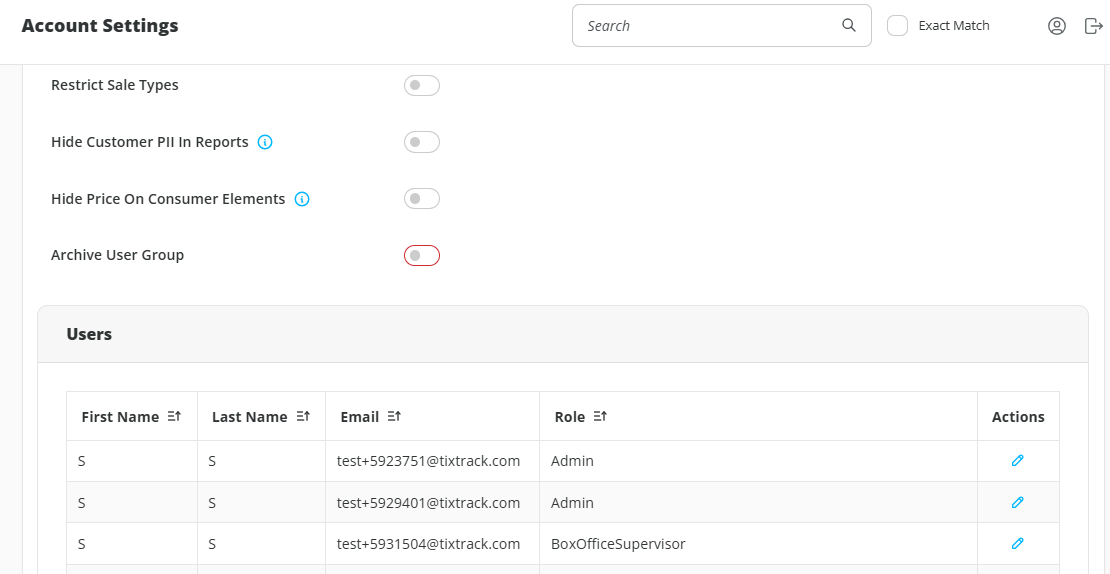Image resolution: width=1110 pixels, height=574 pixels.
Task: Click the Archive User Group label
Action: 118,255
